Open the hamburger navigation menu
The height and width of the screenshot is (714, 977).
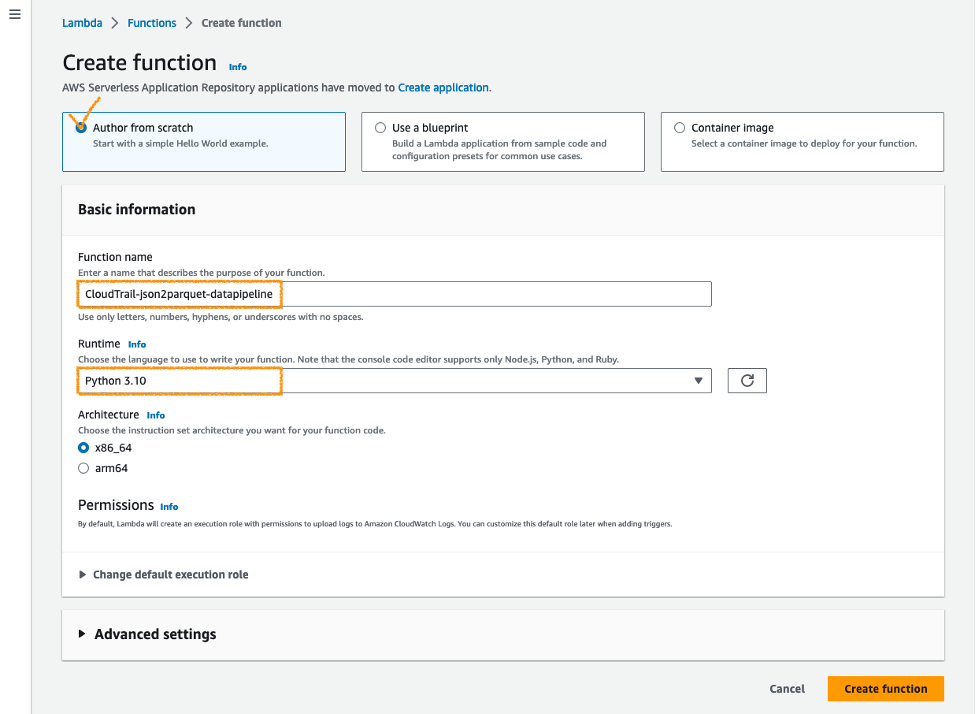click(15, 14)
